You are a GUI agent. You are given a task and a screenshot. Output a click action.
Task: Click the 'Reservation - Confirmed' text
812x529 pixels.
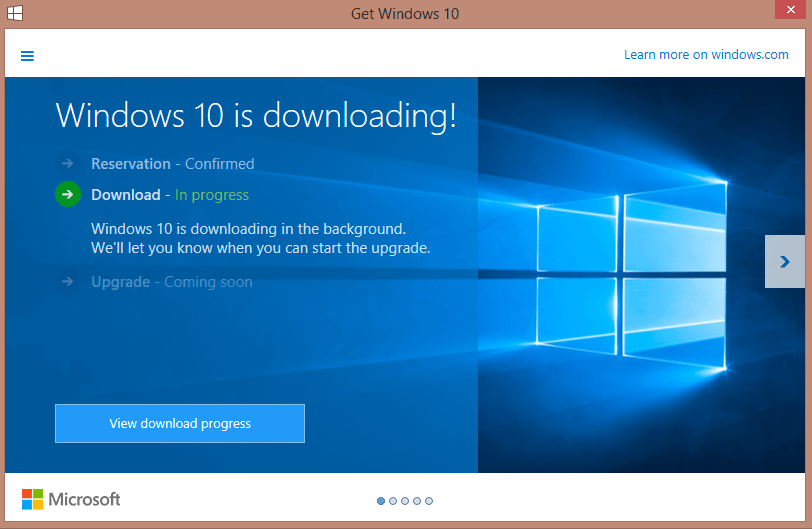[x=172, y=164]
